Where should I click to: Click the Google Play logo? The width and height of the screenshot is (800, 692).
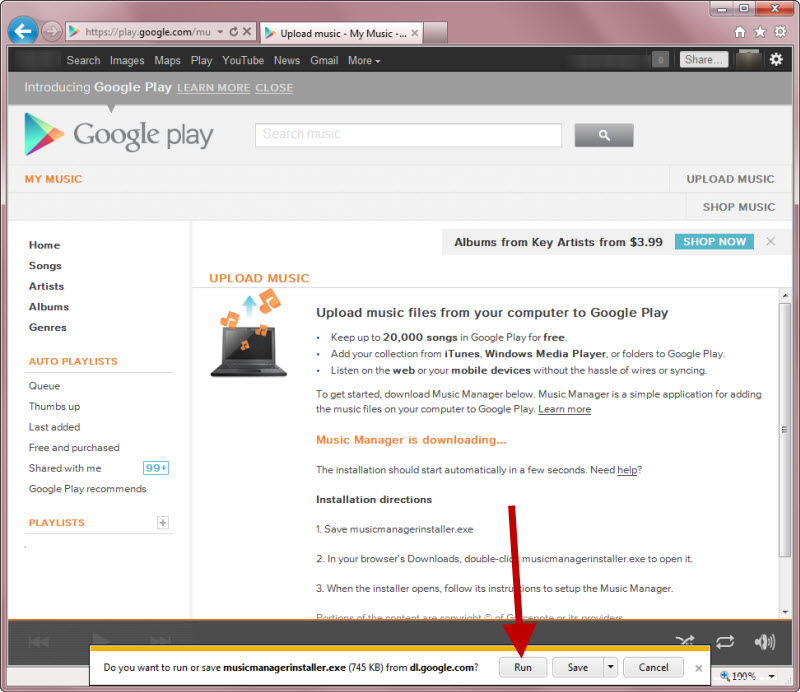point(119,134)
